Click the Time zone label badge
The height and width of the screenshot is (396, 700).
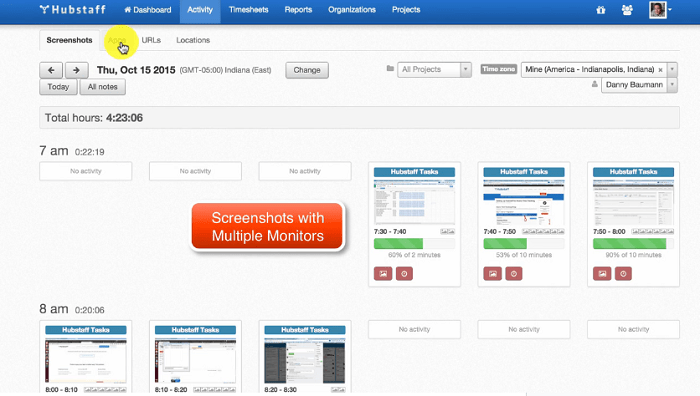[499, 69]
